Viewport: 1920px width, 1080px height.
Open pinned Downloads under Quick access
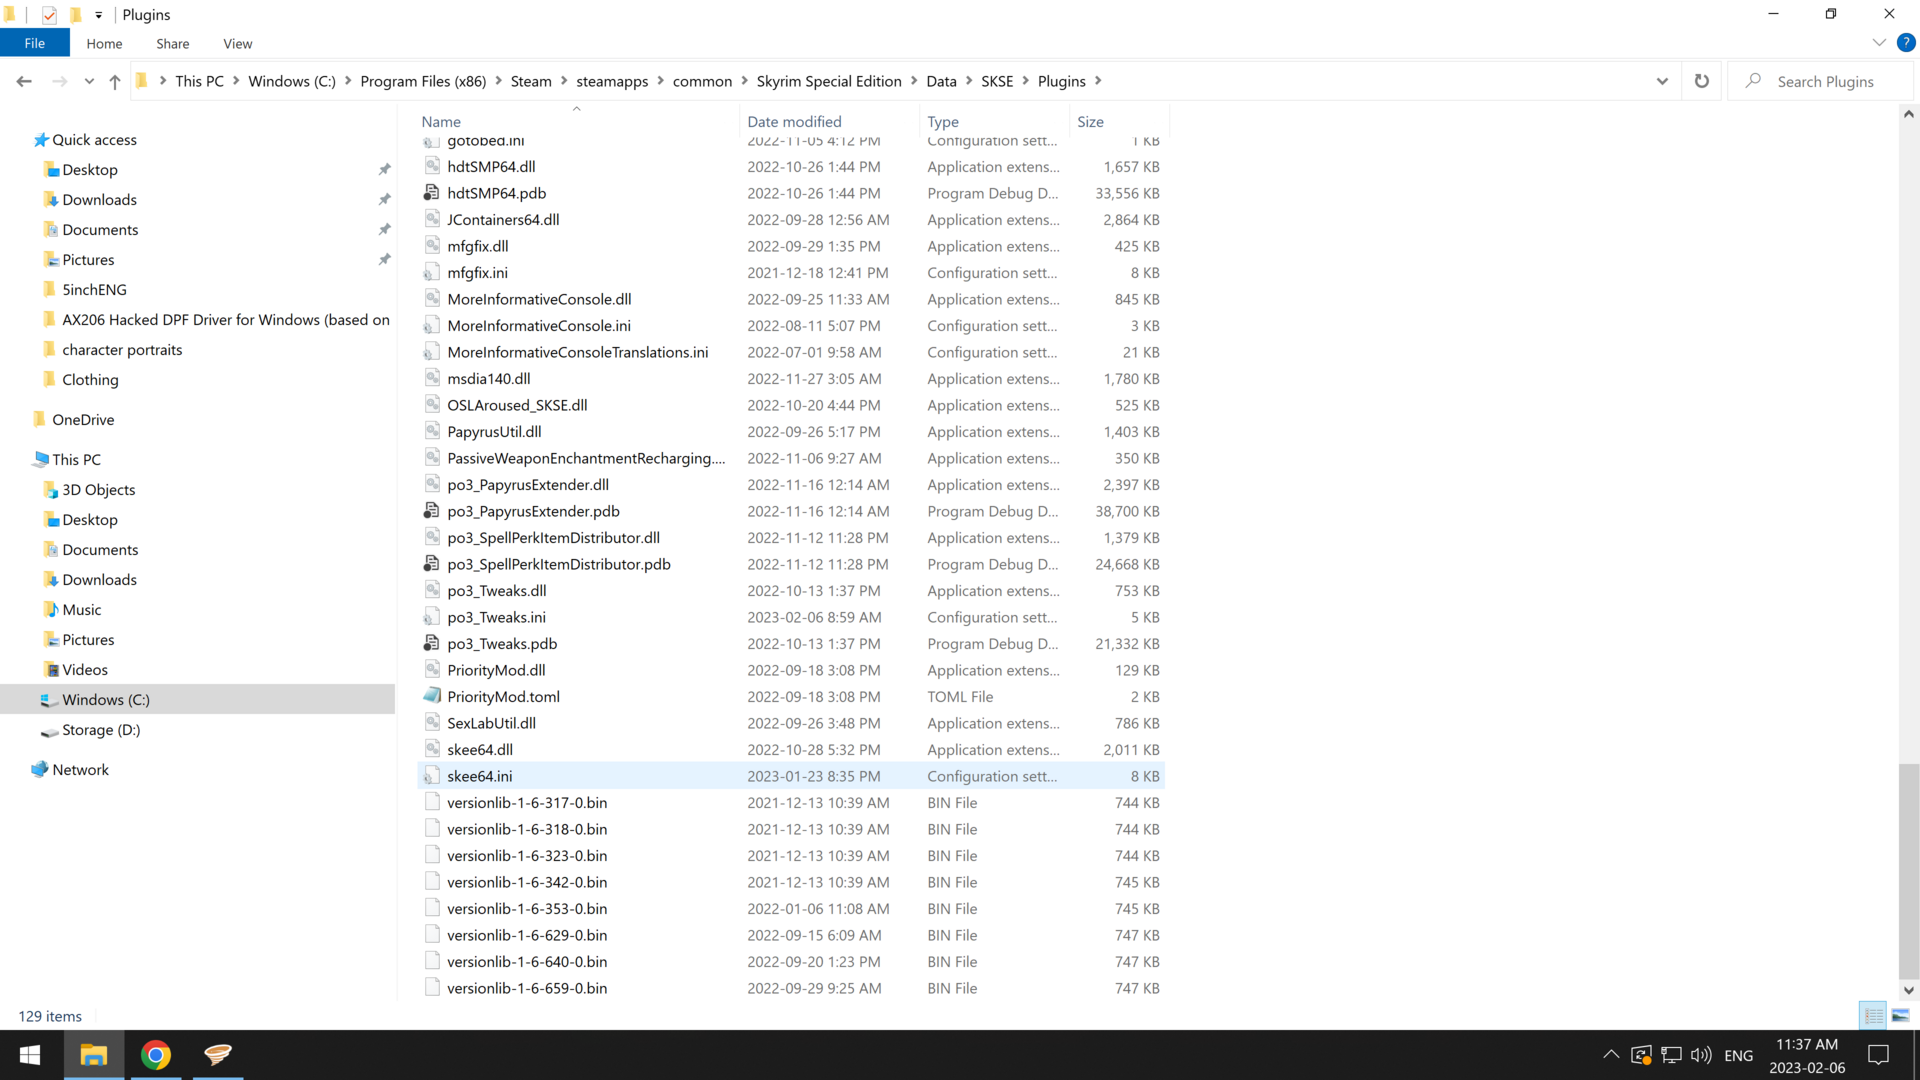(x=99, y=200)
